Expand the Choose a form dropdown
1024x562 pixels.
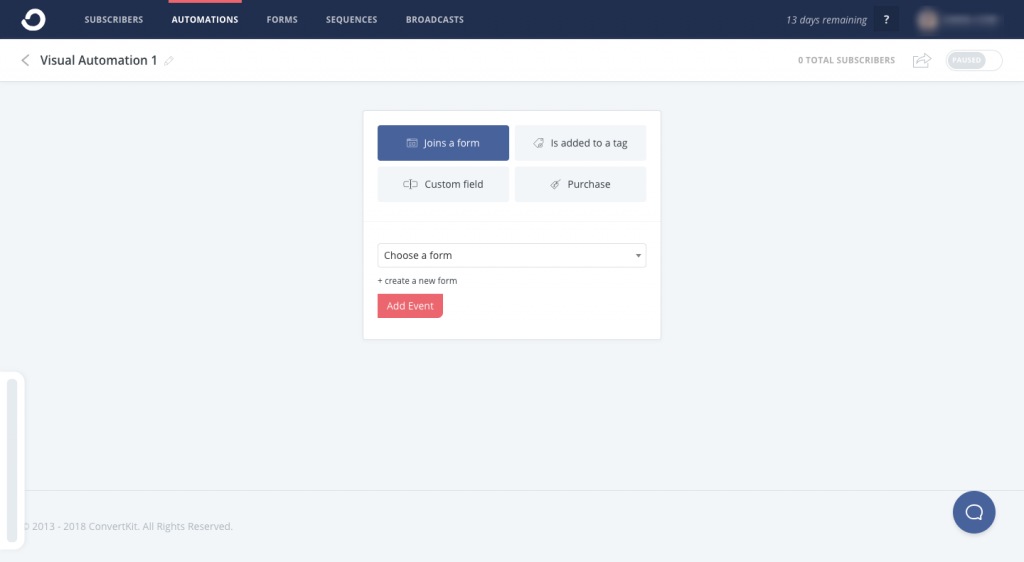(x=511, y=256)
